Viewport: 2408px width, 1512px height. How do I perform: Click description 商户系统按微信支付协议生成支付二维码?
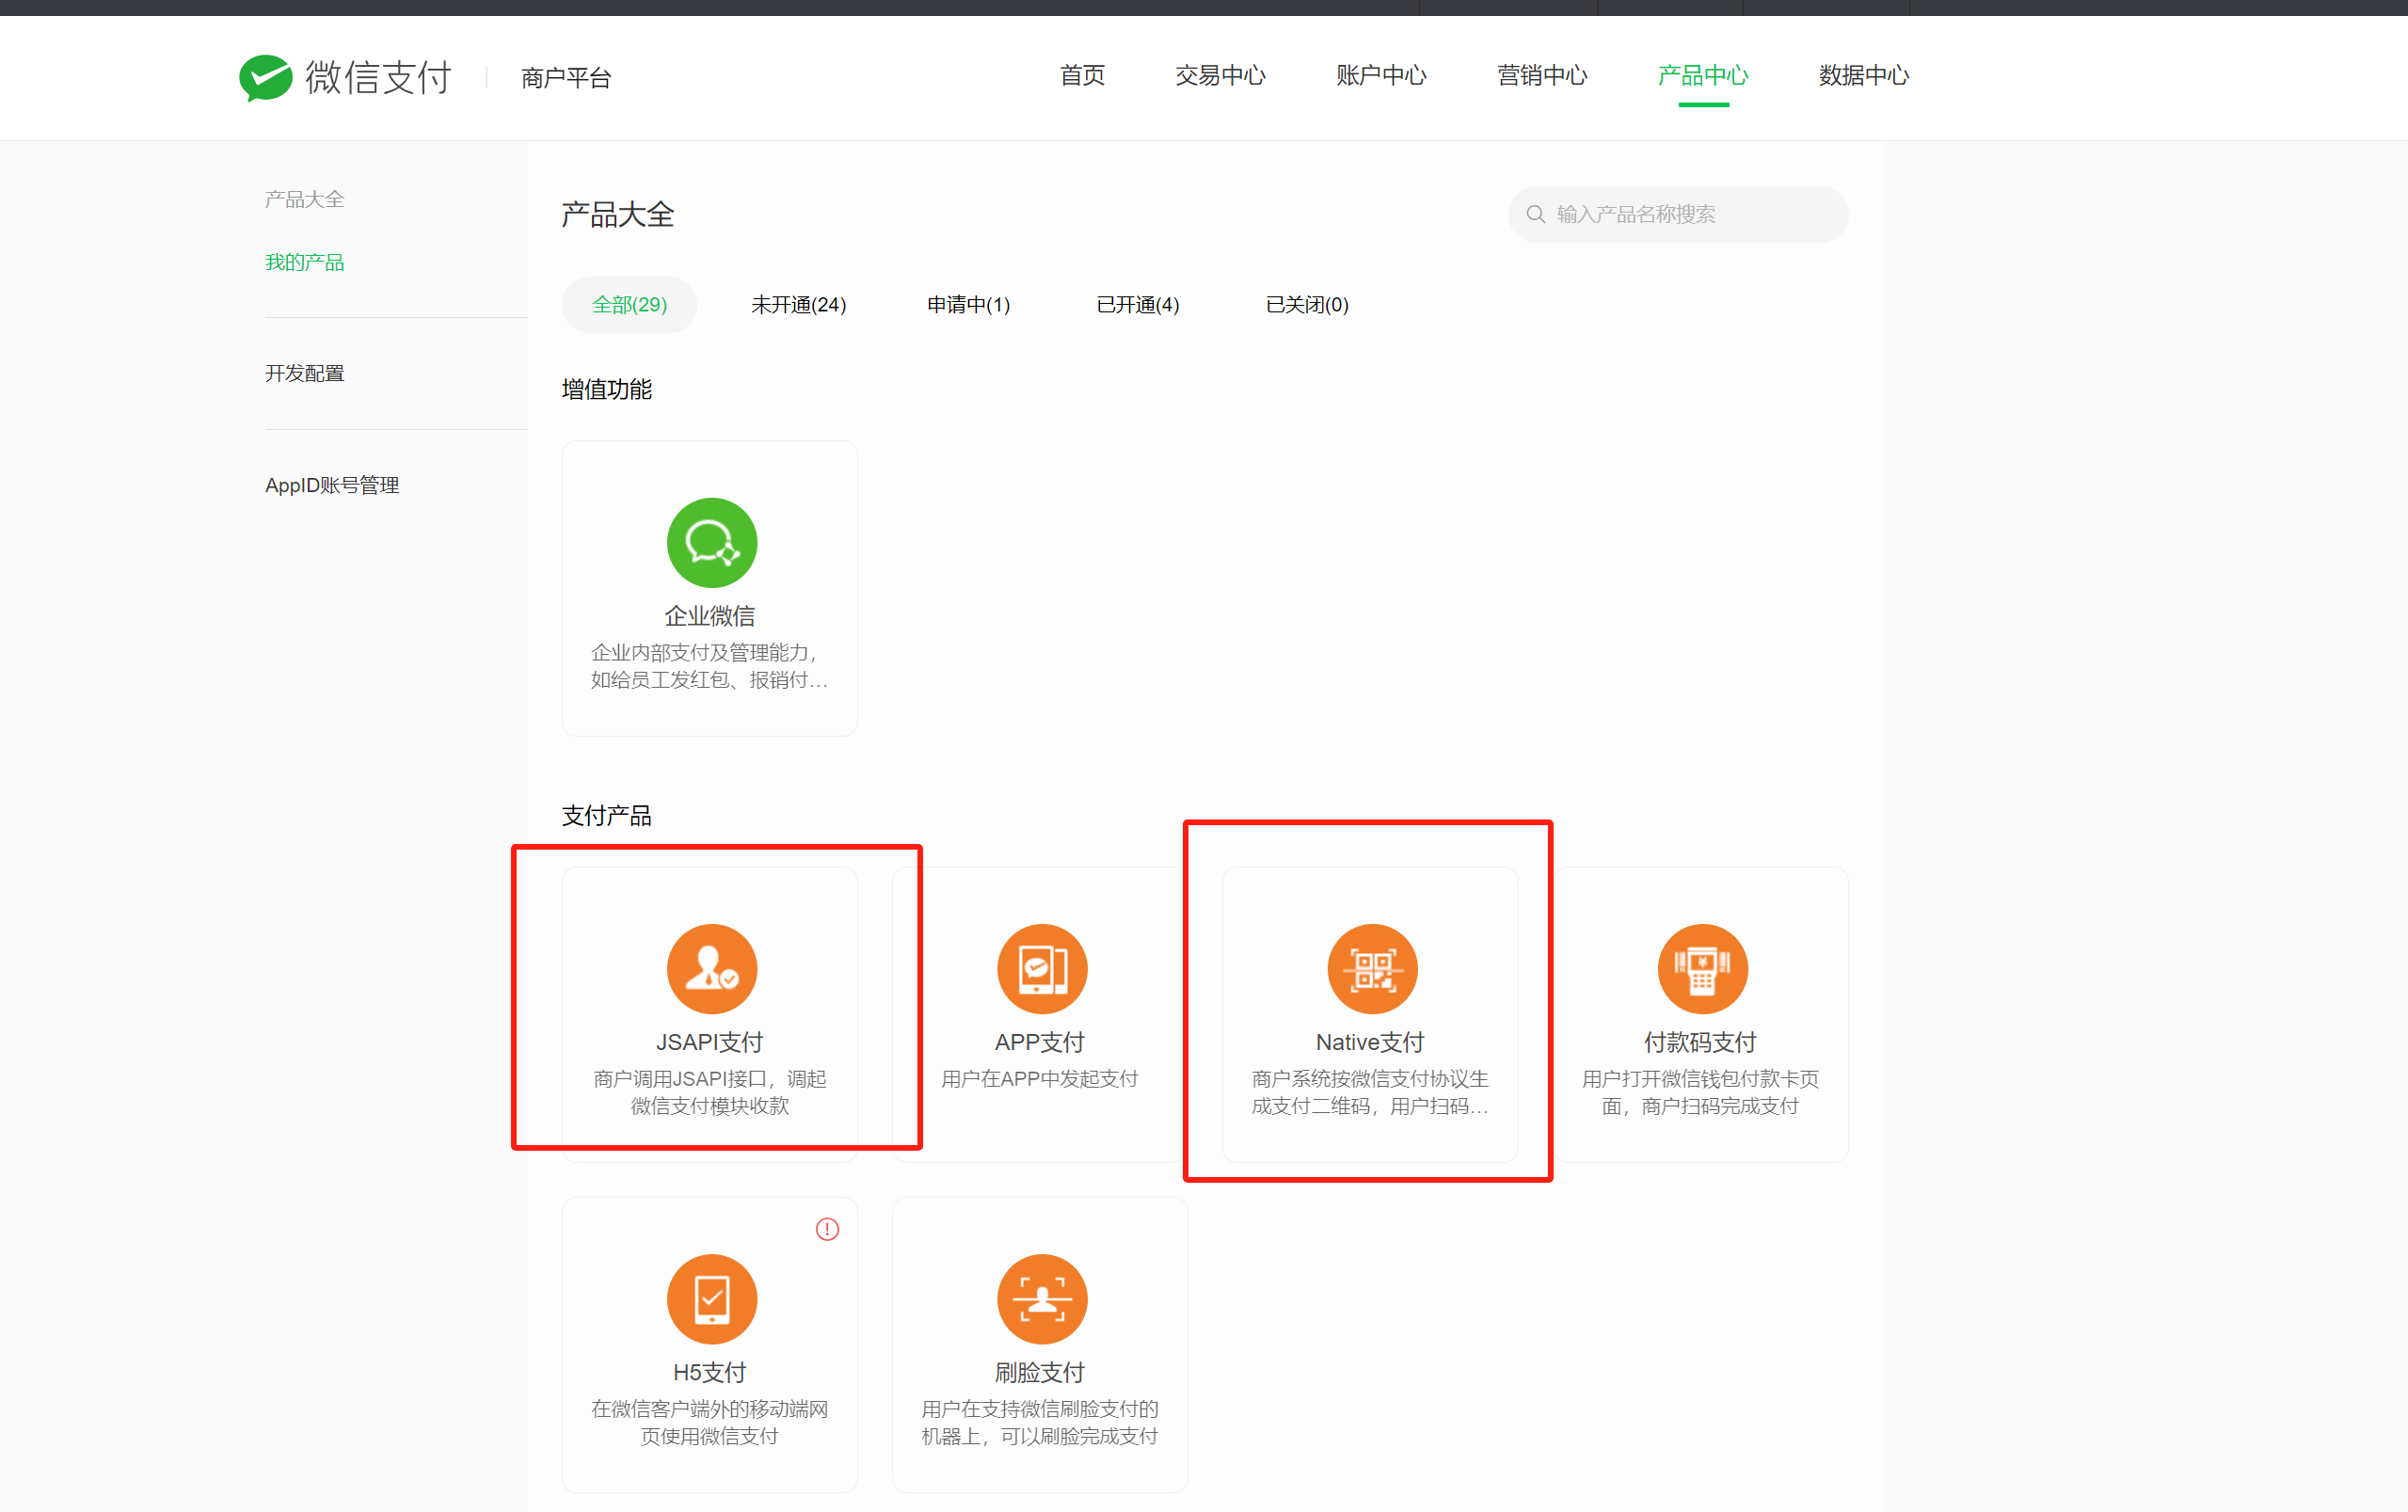tap(1370, 1092)
